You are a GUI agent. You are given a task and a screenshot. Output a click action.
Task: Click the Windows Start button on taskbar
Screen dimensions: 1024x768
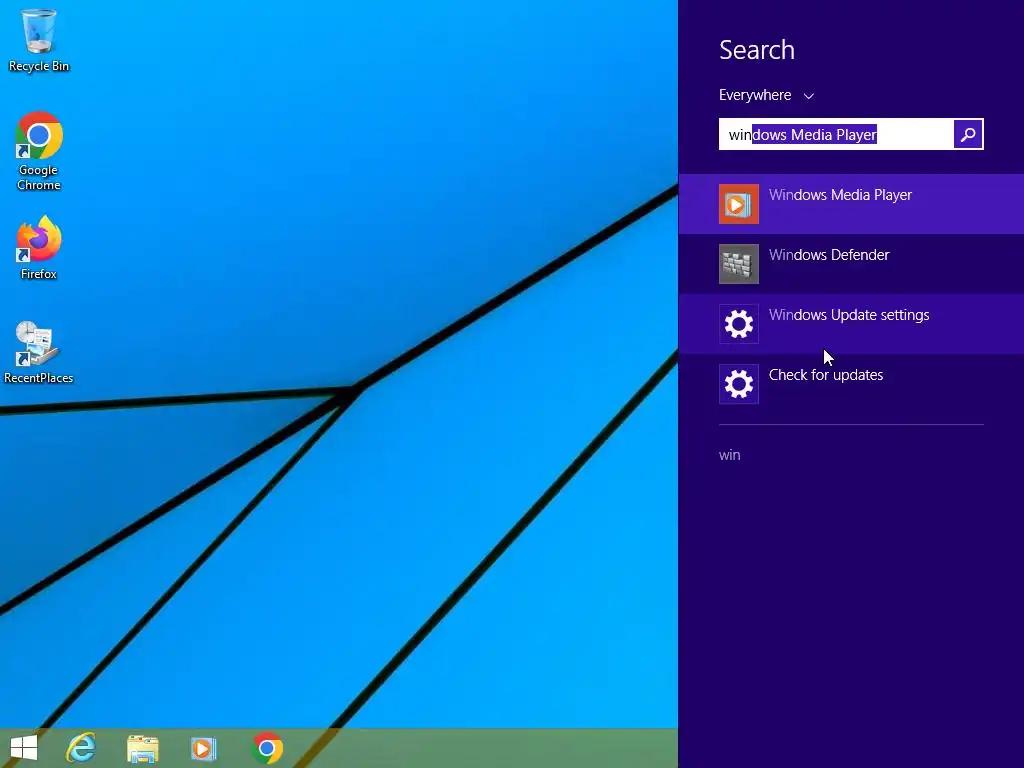24,748
